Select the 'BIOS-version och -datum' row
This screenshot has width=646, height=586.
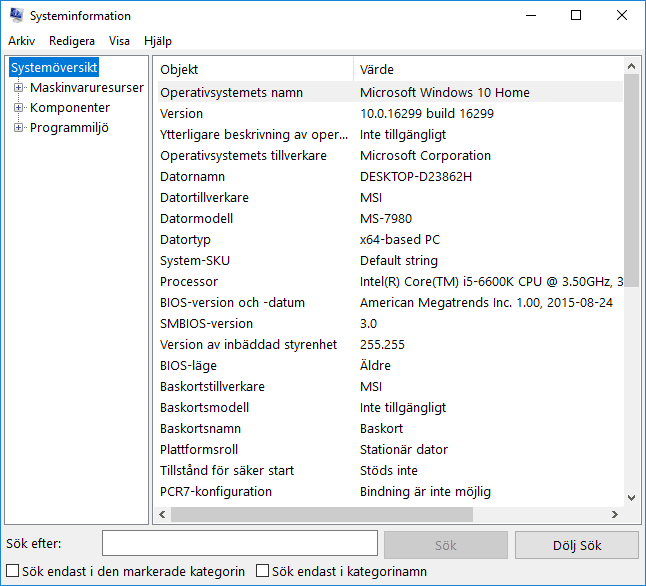(390, 302)
